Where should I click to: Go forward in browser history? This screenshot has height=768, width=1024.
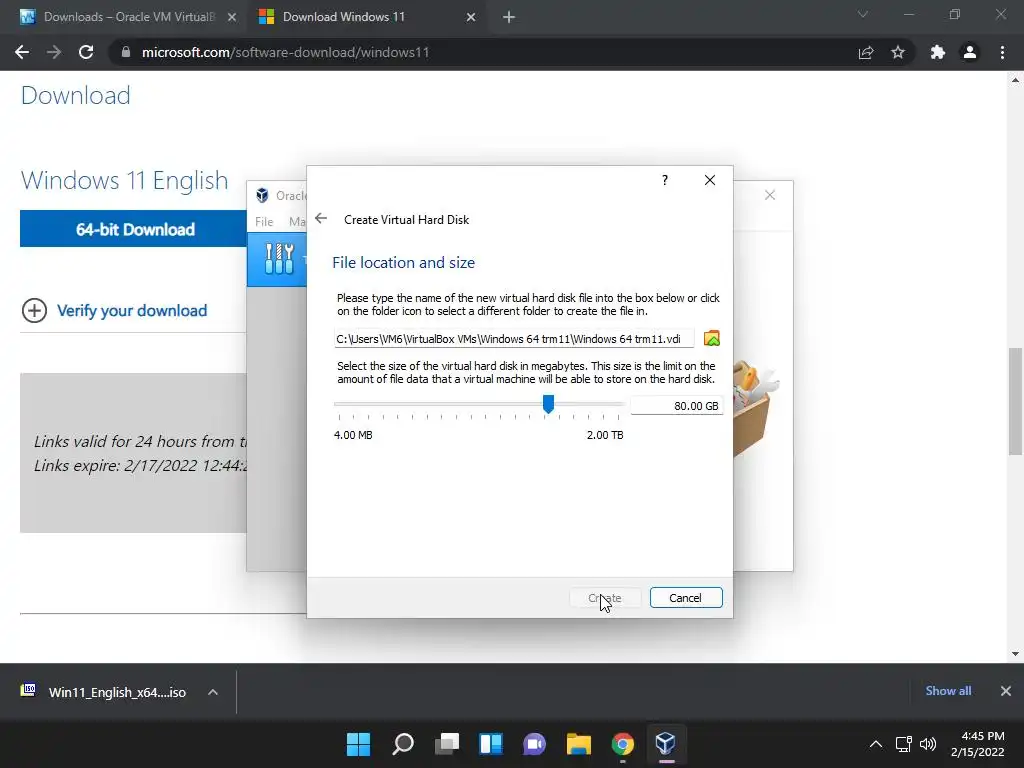(54, 52)
